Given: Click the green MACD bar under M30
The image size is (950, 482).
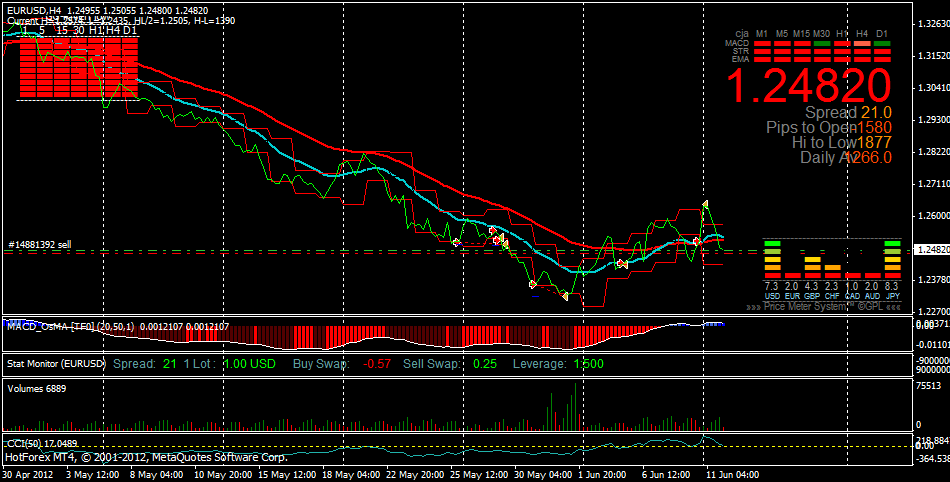Looking at the screenshot, I should pos(822,44).
